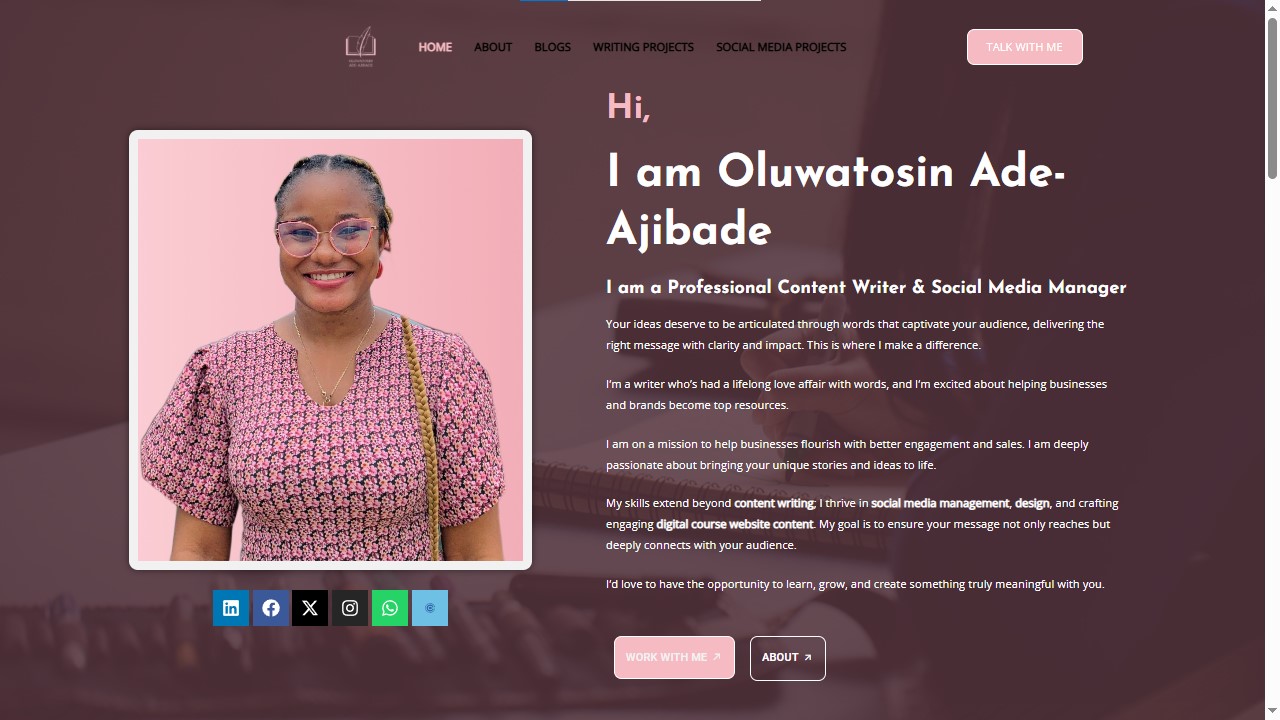Click the site logo in the header
This screenshot has width=1280, height=720.
tap(361, 47)
